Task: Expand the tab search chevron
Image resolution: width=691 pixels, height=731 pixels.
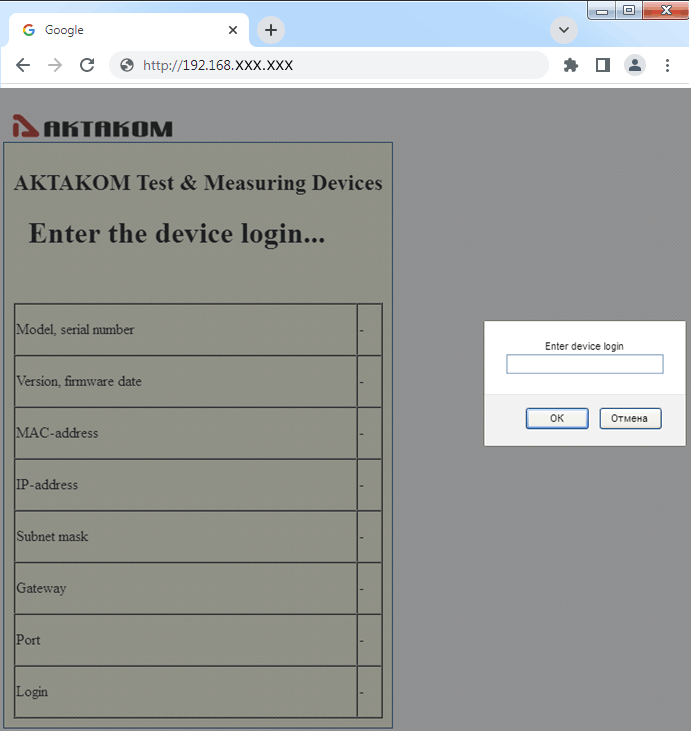Action: coord(564,30)
